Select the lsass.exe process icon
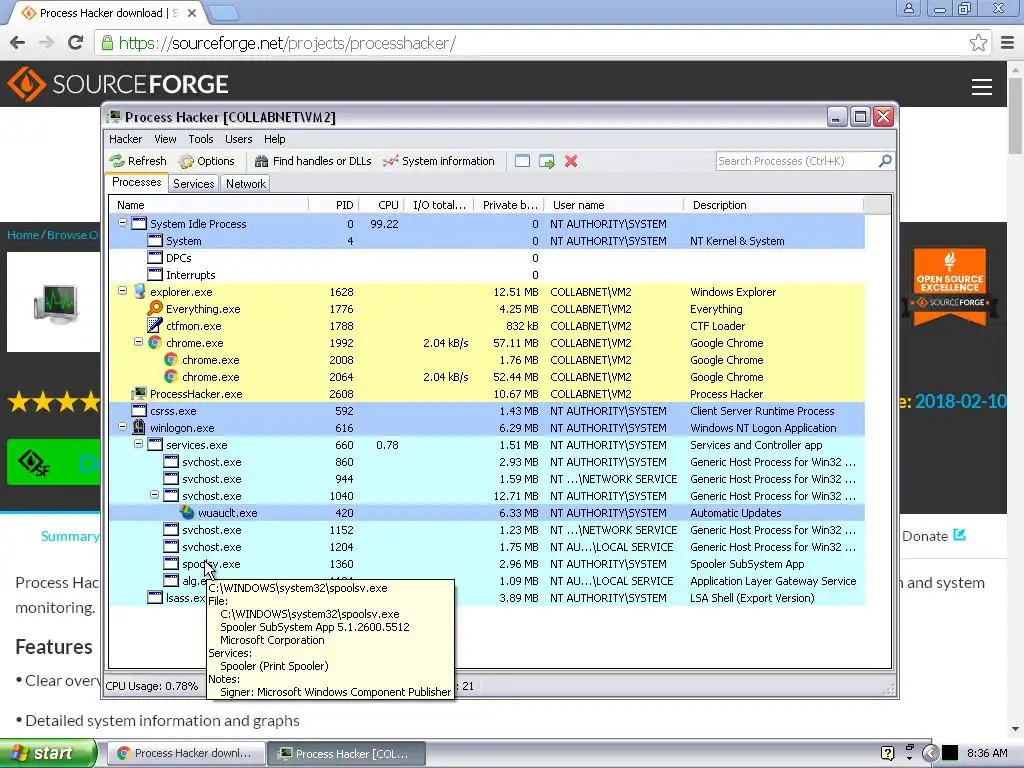Screen dimensions: 1024x768 tap(155, 597)
